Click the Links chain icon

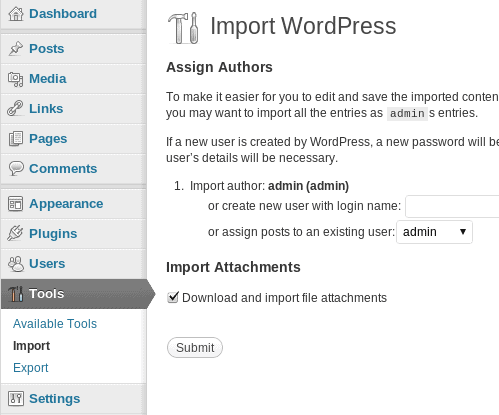tap(16, 109)
